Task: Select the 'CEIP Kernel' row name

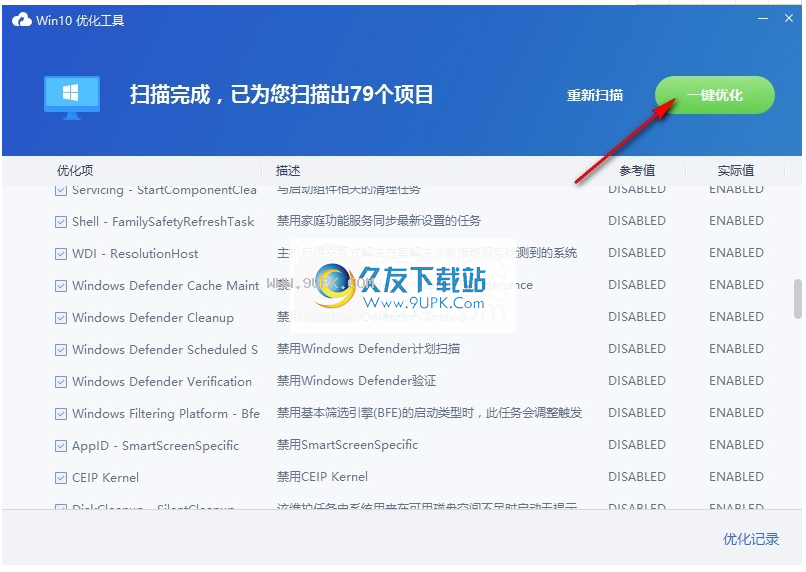Action: 105,477
